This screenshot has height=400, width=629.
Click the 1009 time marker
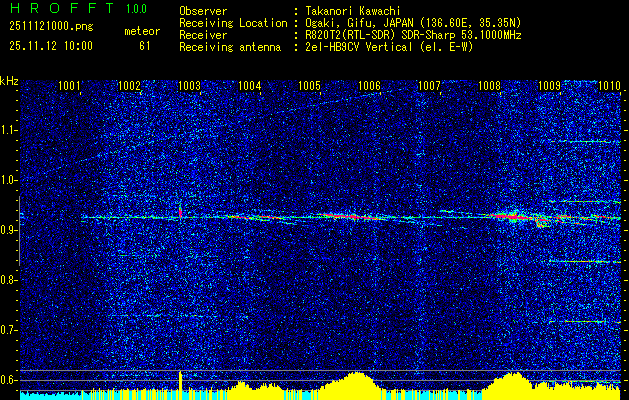pyautogui.click(x=549, y=85)
